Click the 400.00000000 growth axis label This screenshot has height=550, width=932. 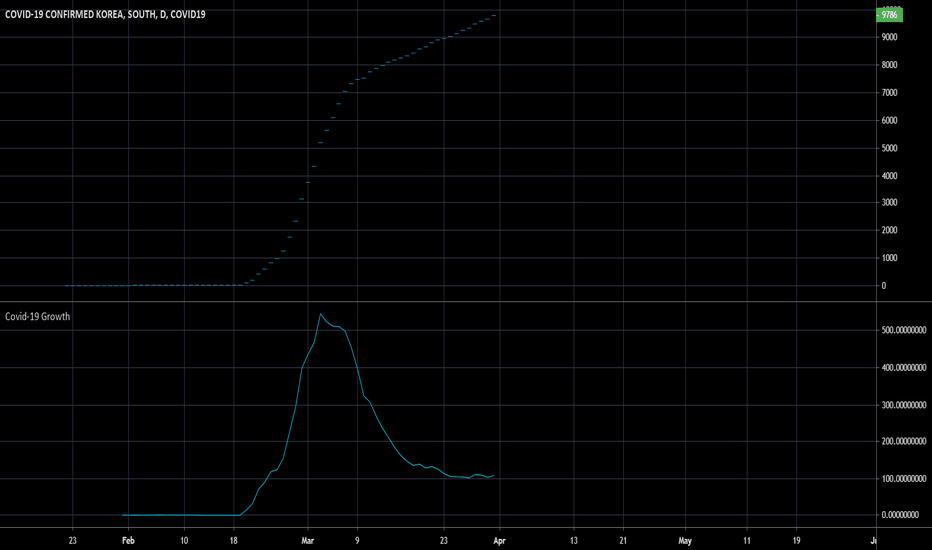pyautogui.click(x=903, y=368)
